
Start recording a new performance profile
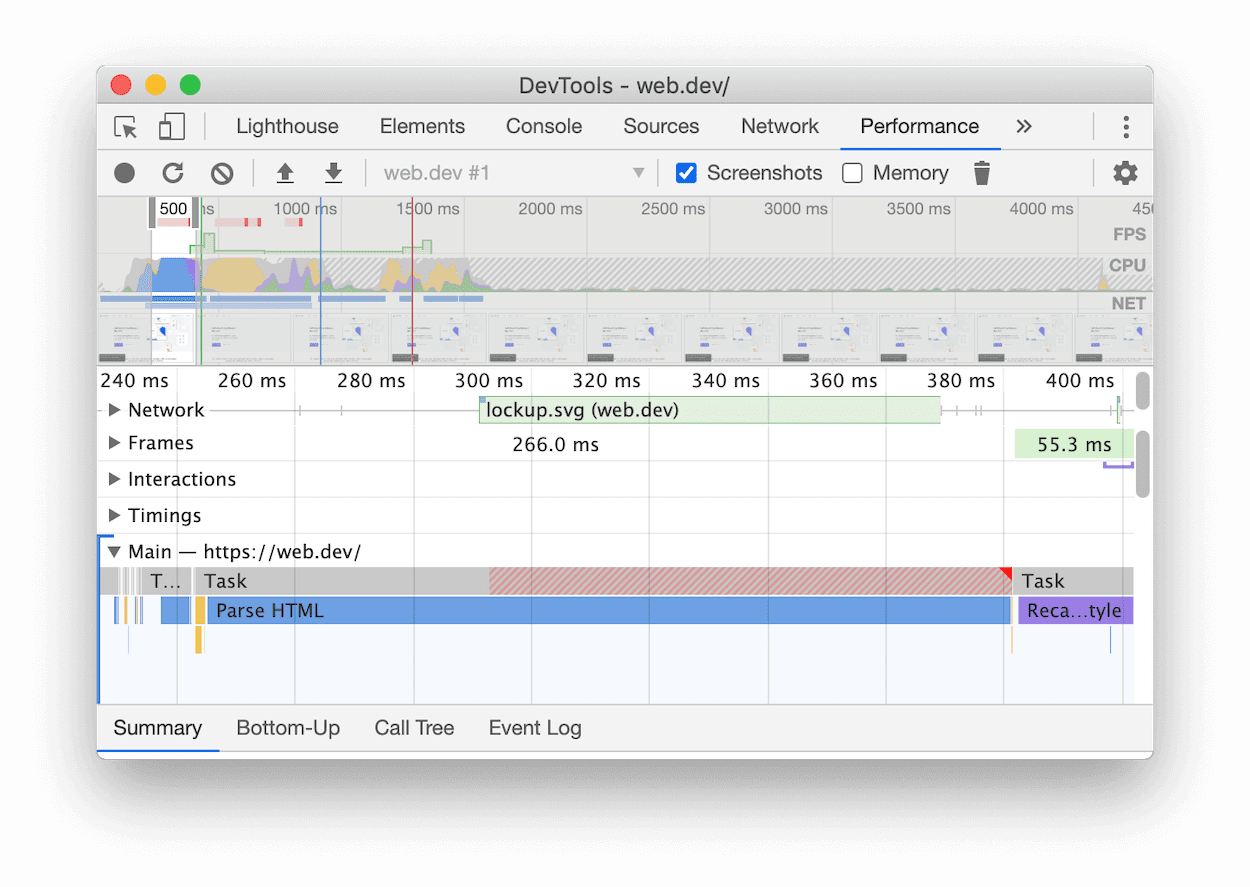pos(124,172)
